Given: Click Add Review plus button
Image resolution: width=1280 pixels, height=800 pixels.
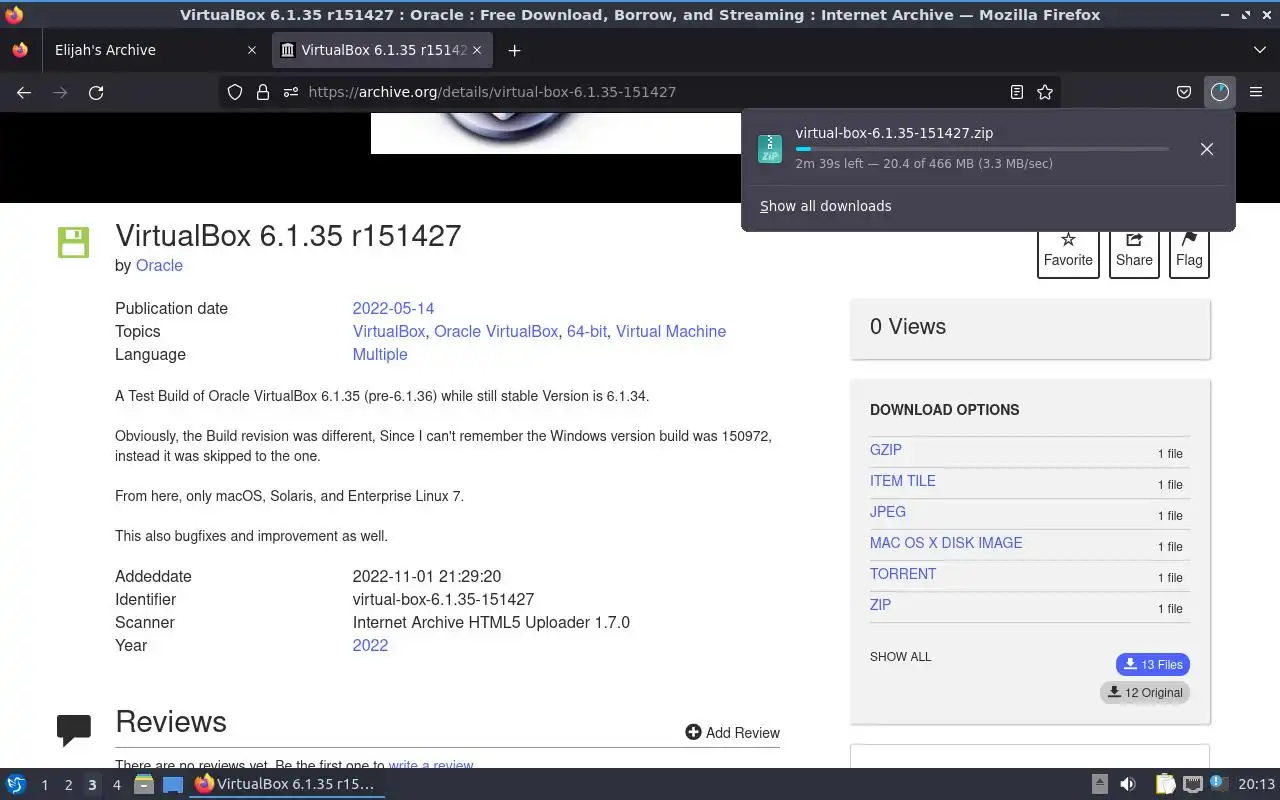Looking at the screenshot, I should [732, 733].
